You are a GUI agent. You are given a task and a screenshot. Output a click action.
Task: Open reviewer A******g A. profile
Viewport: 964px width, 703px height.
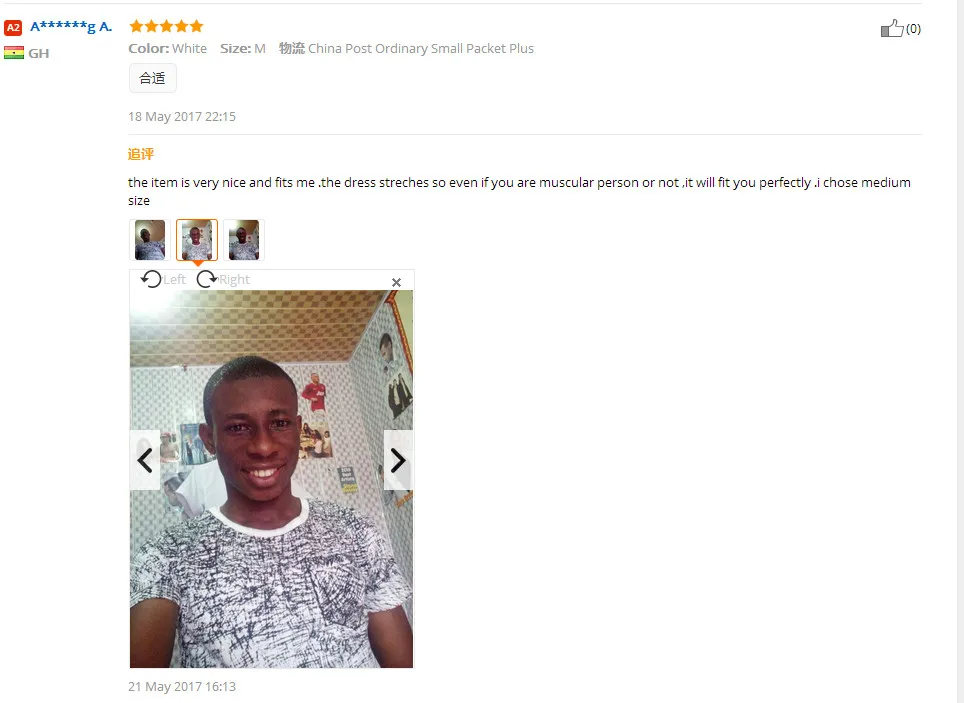[71, 26]
